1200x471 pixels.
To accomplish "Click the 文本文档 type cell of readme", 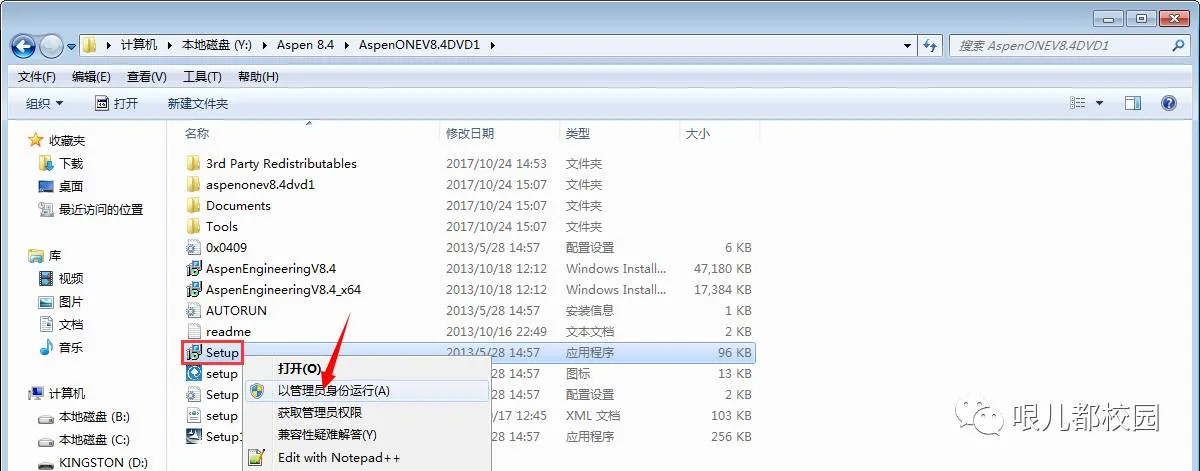I will (x=590, y=331).
